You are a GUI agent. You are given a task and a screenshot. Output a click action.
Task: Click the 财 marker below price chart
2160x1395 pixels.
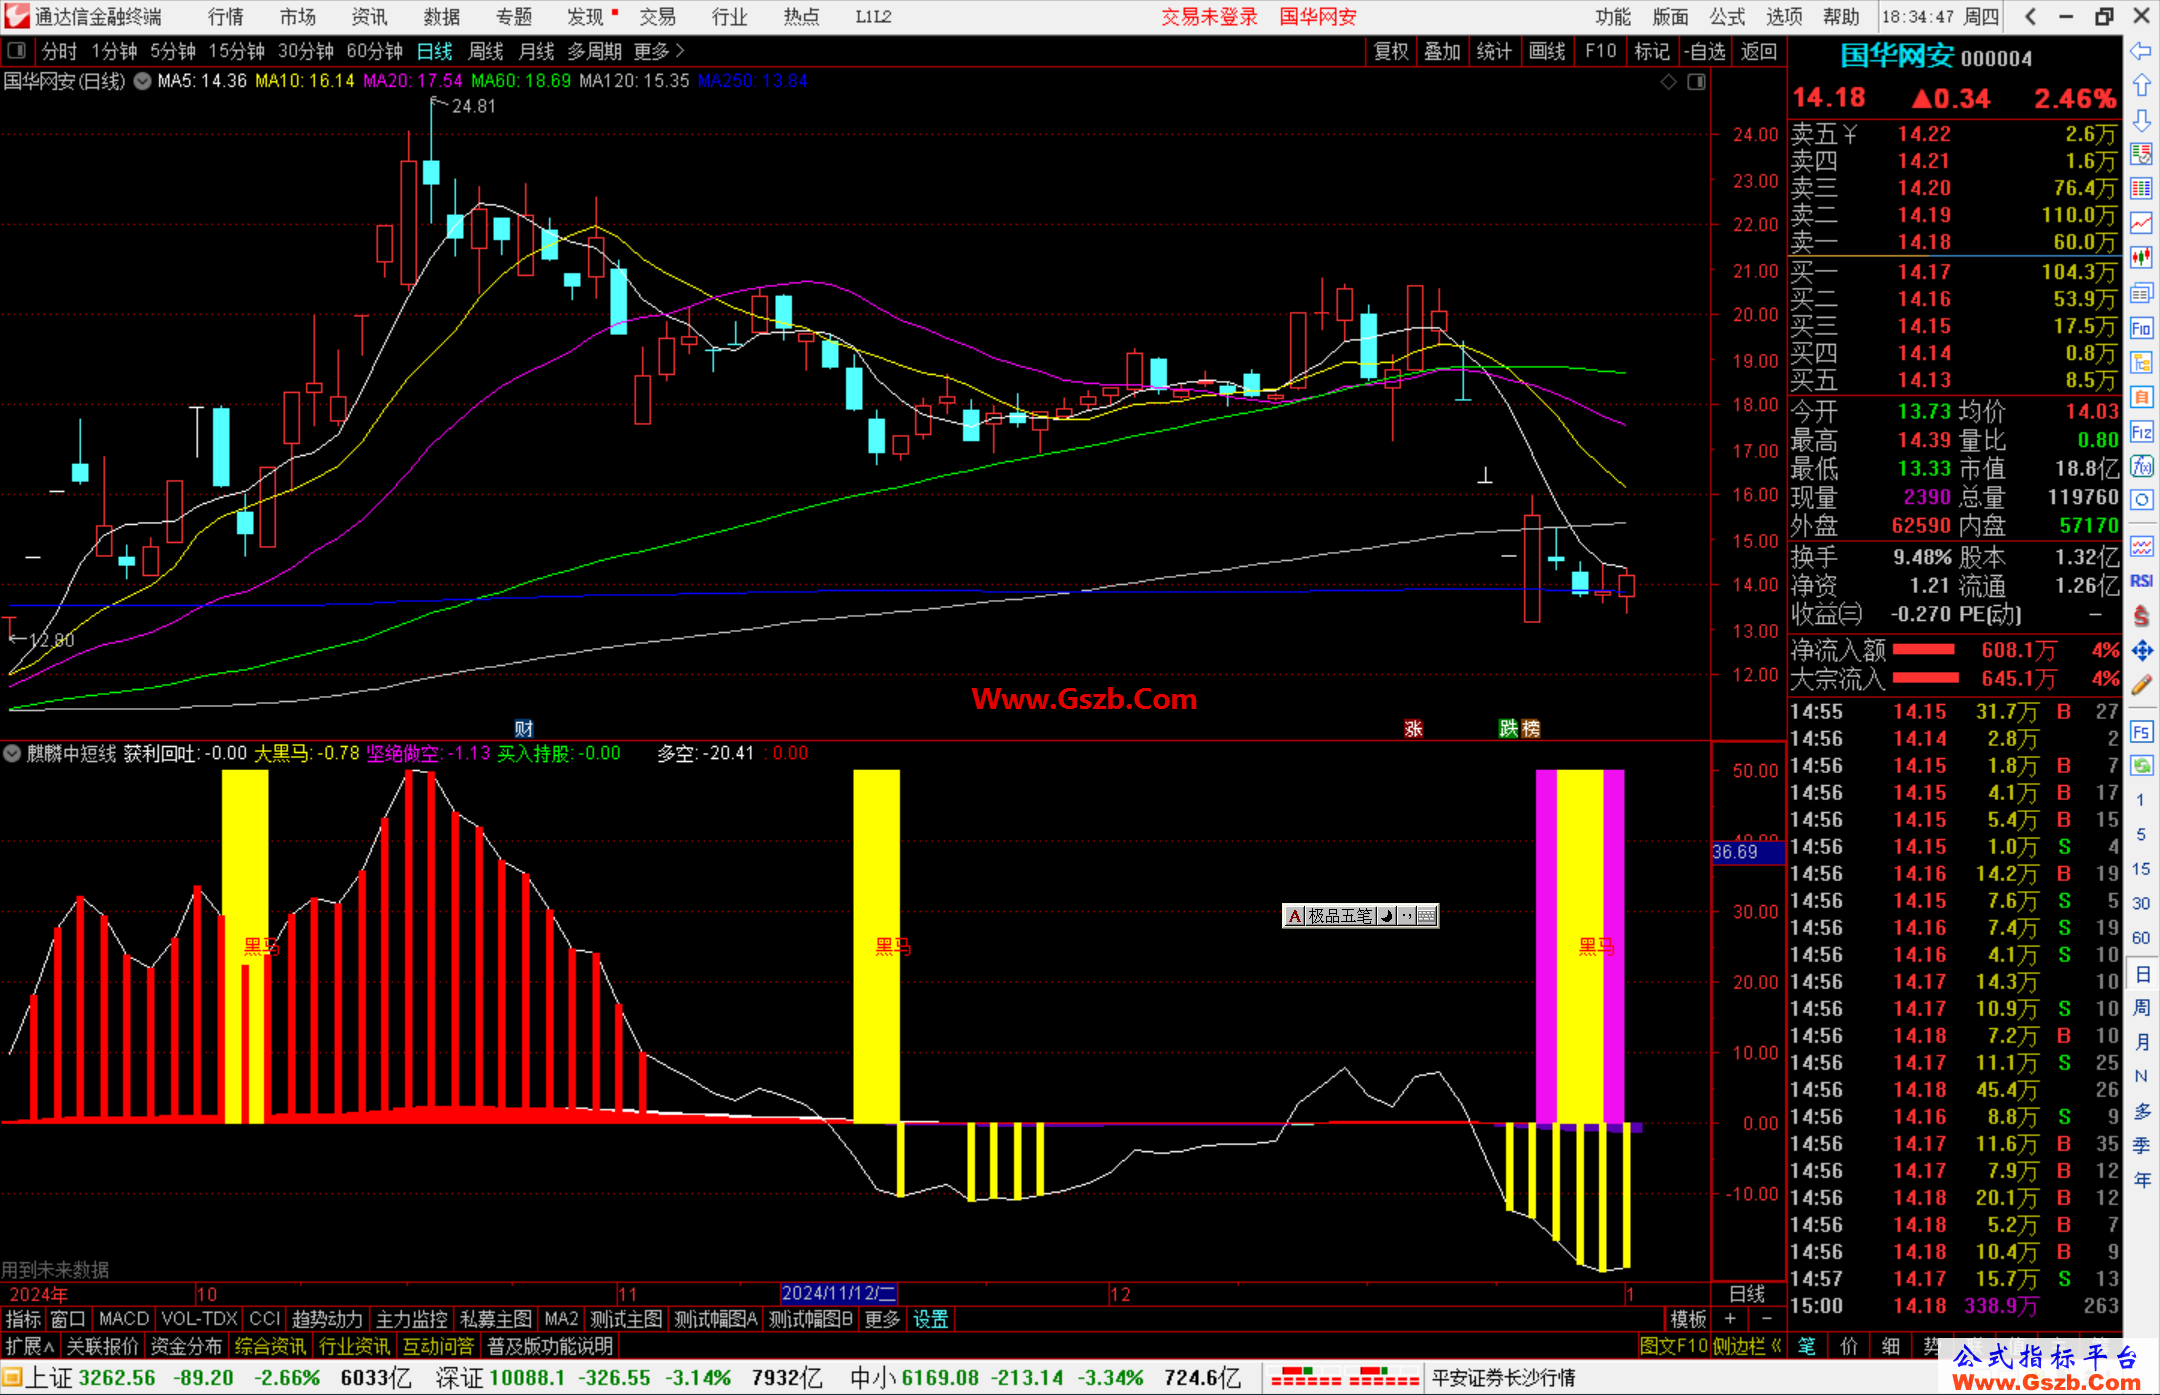524,729
